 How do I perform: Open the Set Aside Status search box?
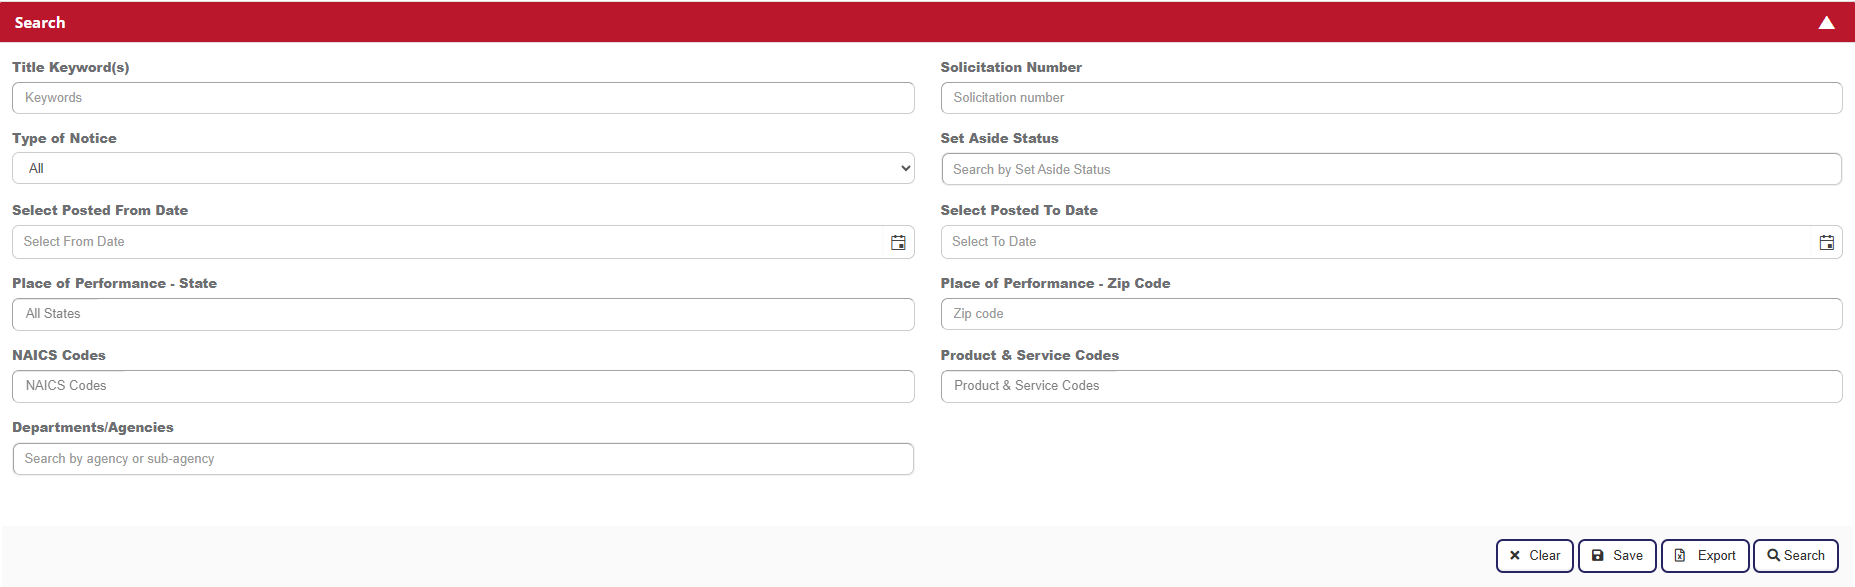tap(1390, 170)
